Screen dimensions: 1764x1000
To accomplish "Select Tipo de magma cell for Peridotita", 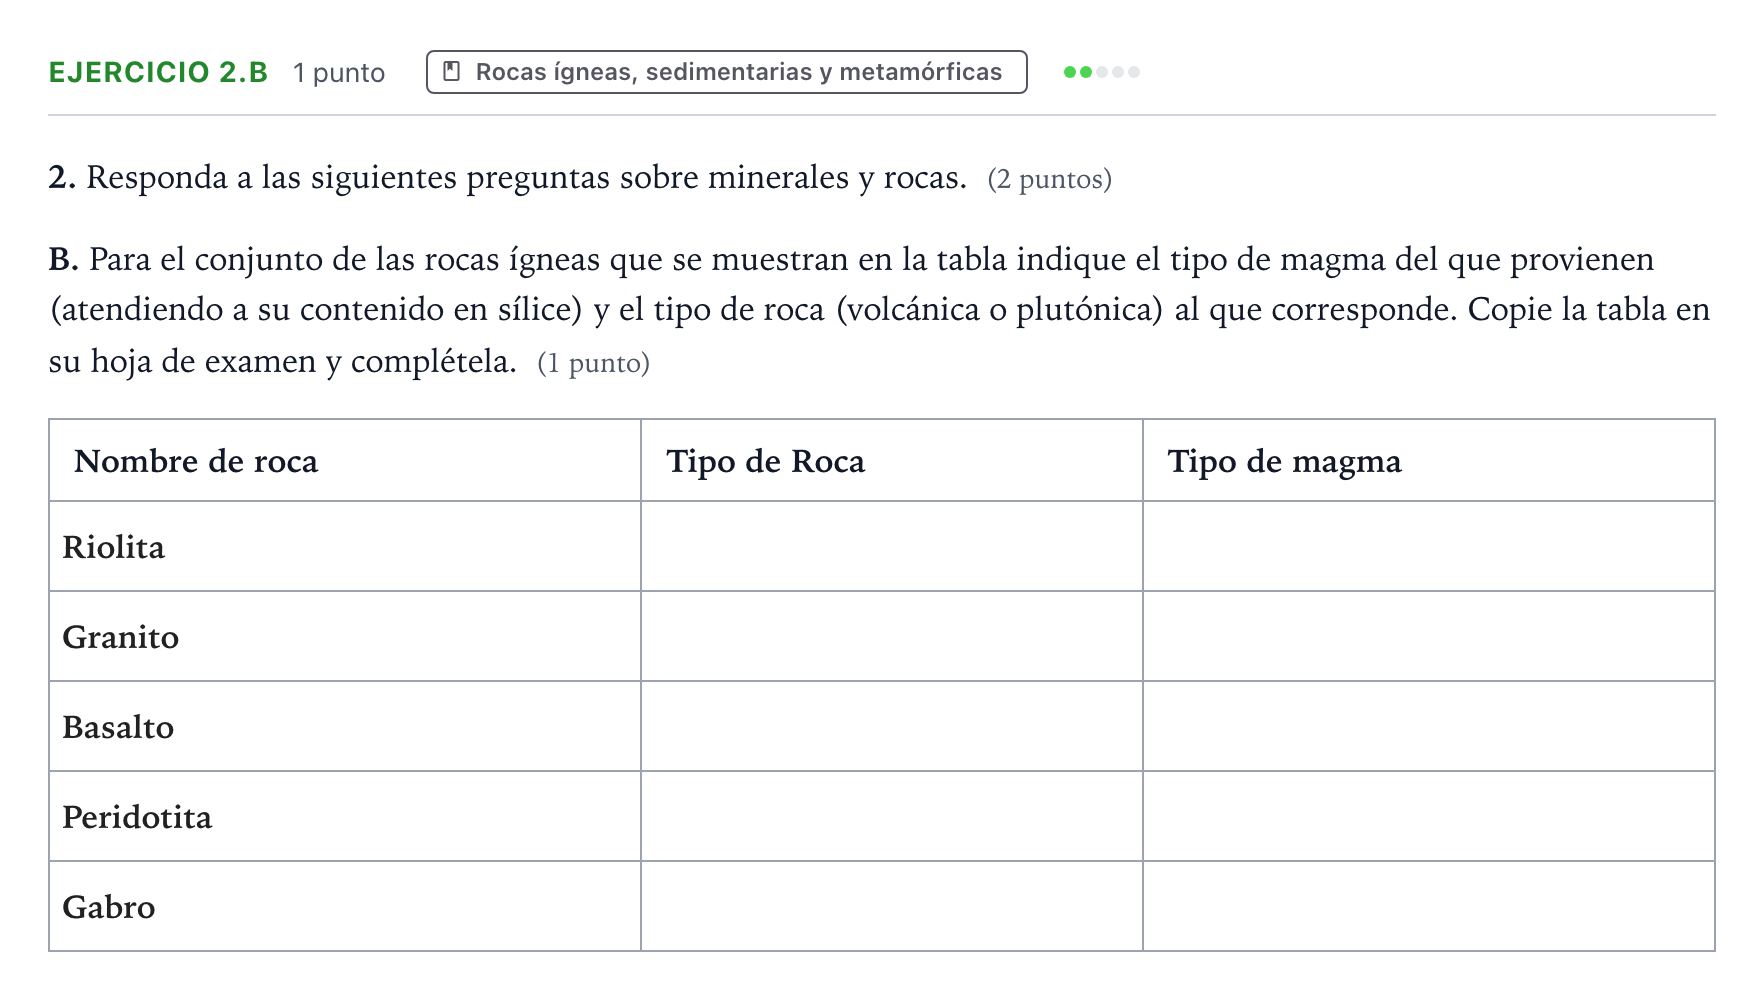I will (1429, 816).
